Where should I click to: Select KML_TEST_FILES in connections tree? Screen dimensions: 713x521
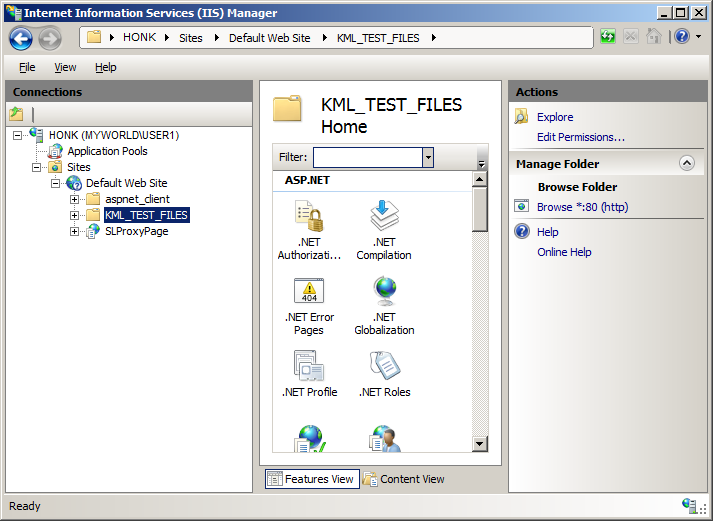146,215
